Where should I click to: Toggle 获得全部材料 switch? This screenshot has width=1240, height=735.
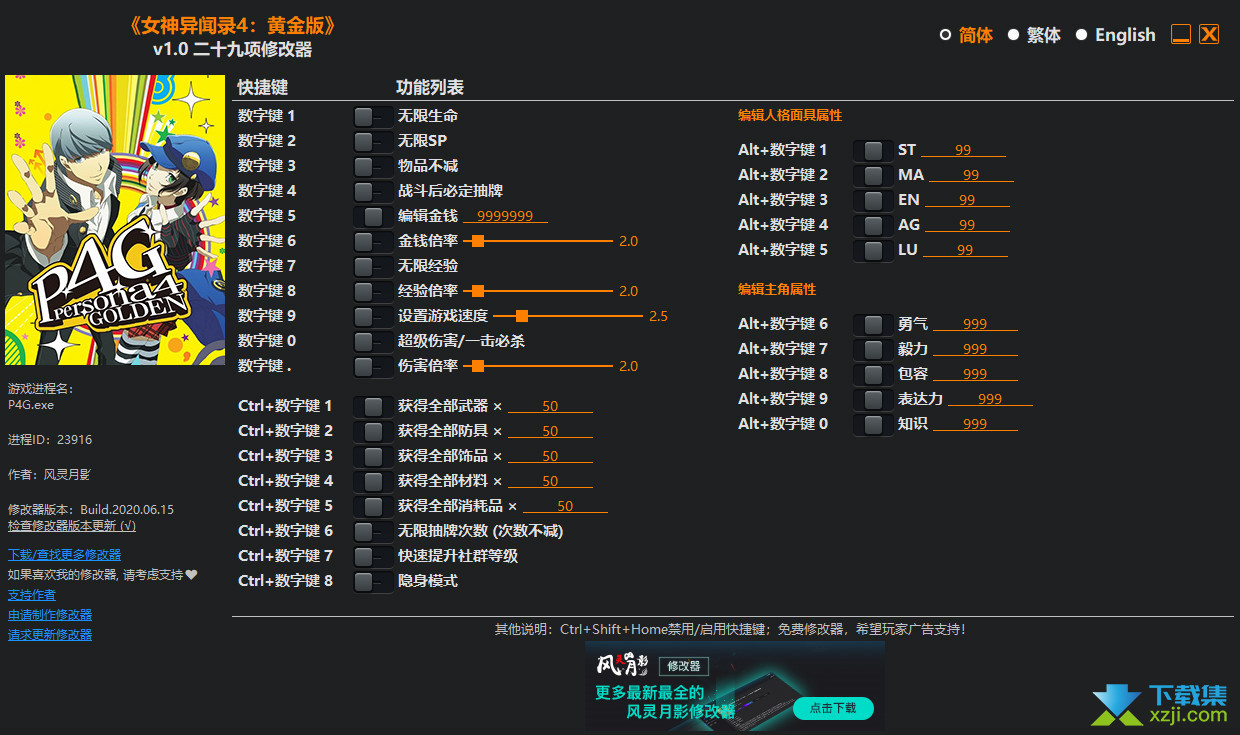point(373,481)
